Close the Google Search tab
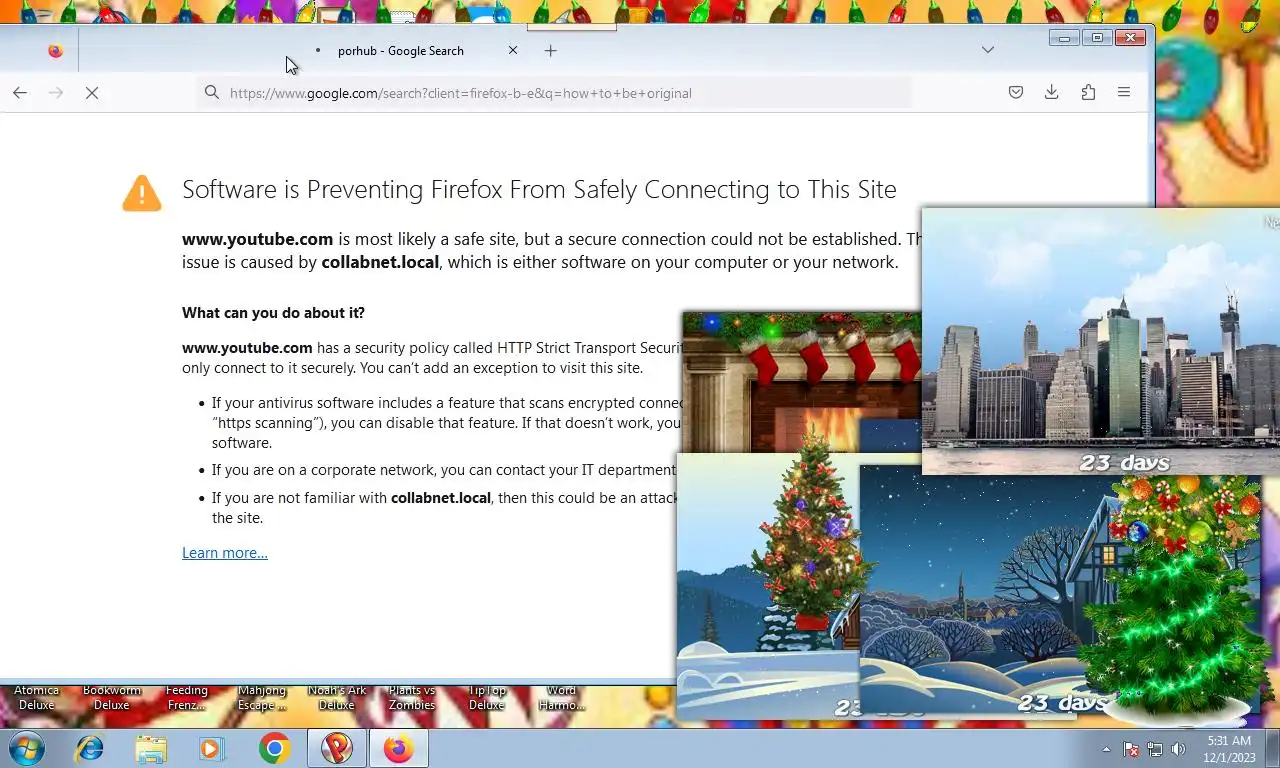The image size is (1280, 768). [513, 51]
